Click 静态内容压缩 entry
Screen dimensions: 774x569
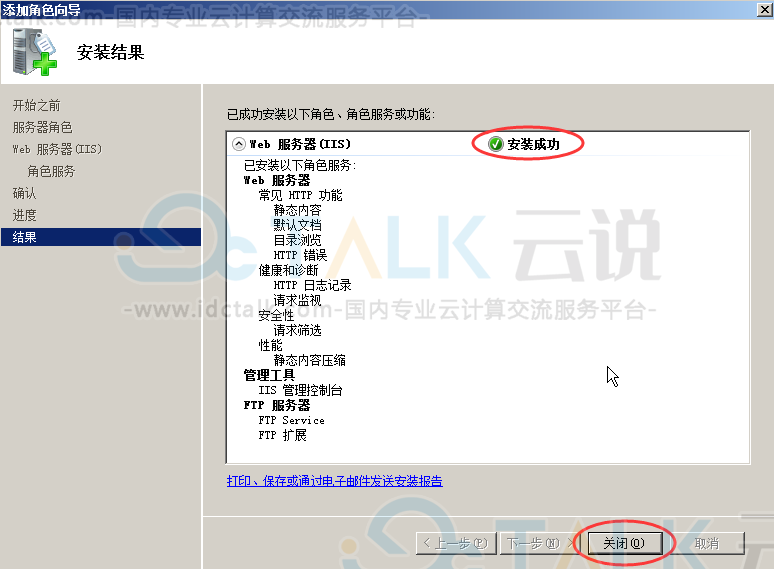point(310,360)
